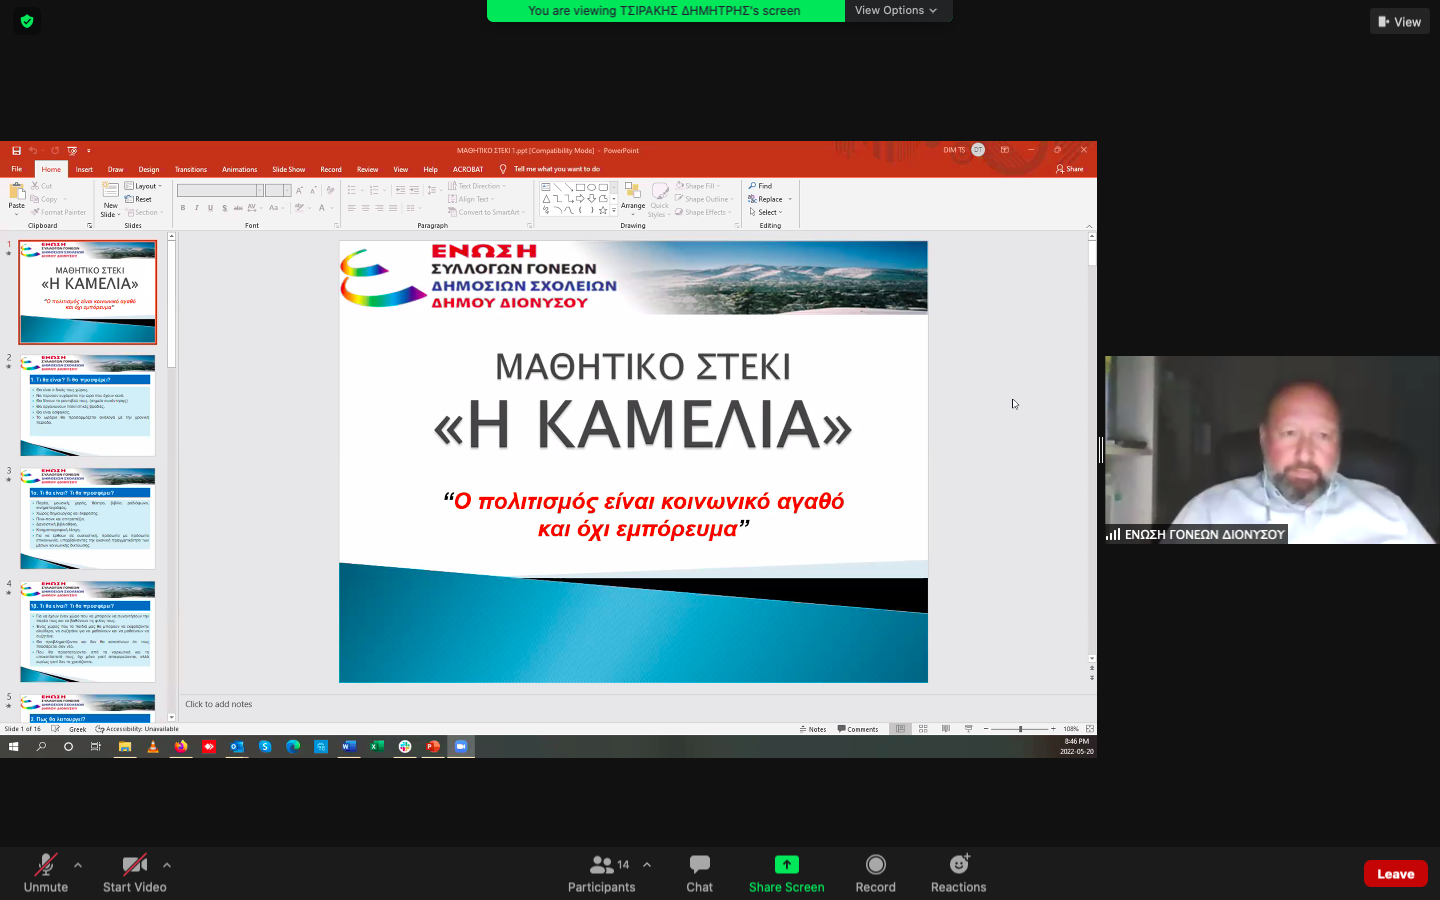Select slide 4 thumbnail

88,631
